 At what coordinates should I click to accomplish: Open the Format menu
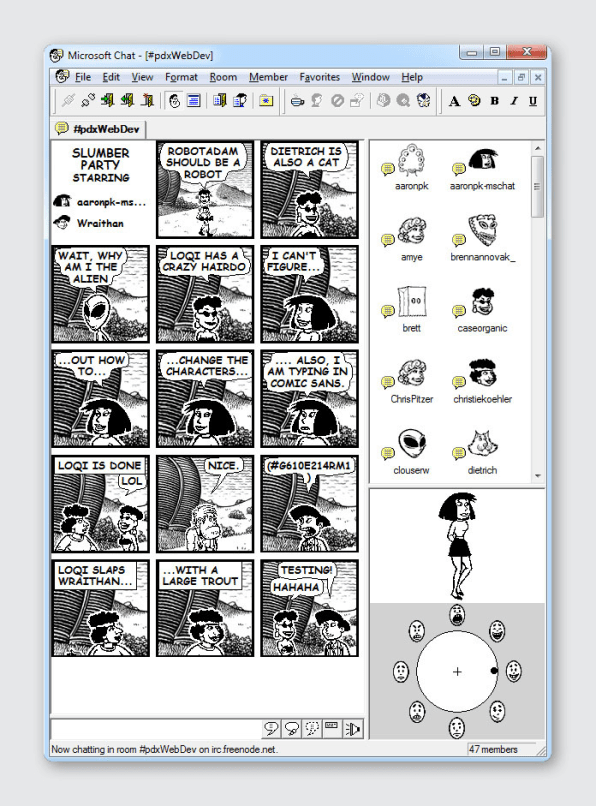click(x=181, y=77)
